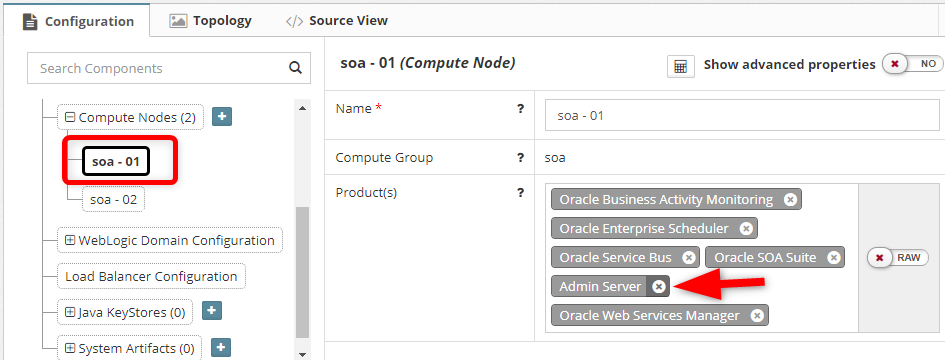Remove the Oracle Enterprise Scheduler tag

(746, 229)
